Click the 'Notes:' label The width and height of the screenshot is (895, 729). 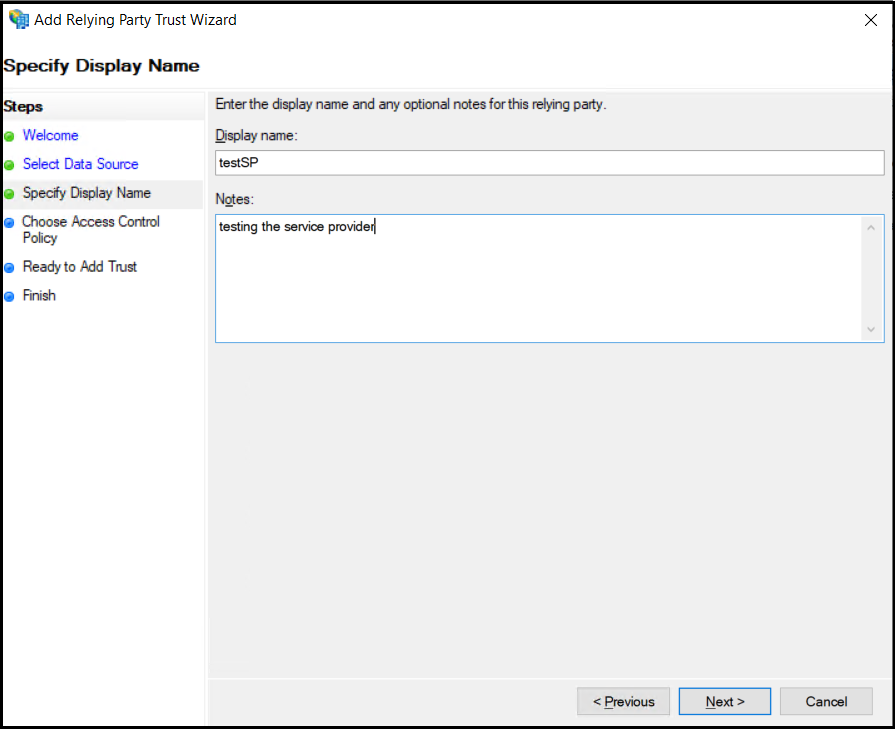coord(234,199)
